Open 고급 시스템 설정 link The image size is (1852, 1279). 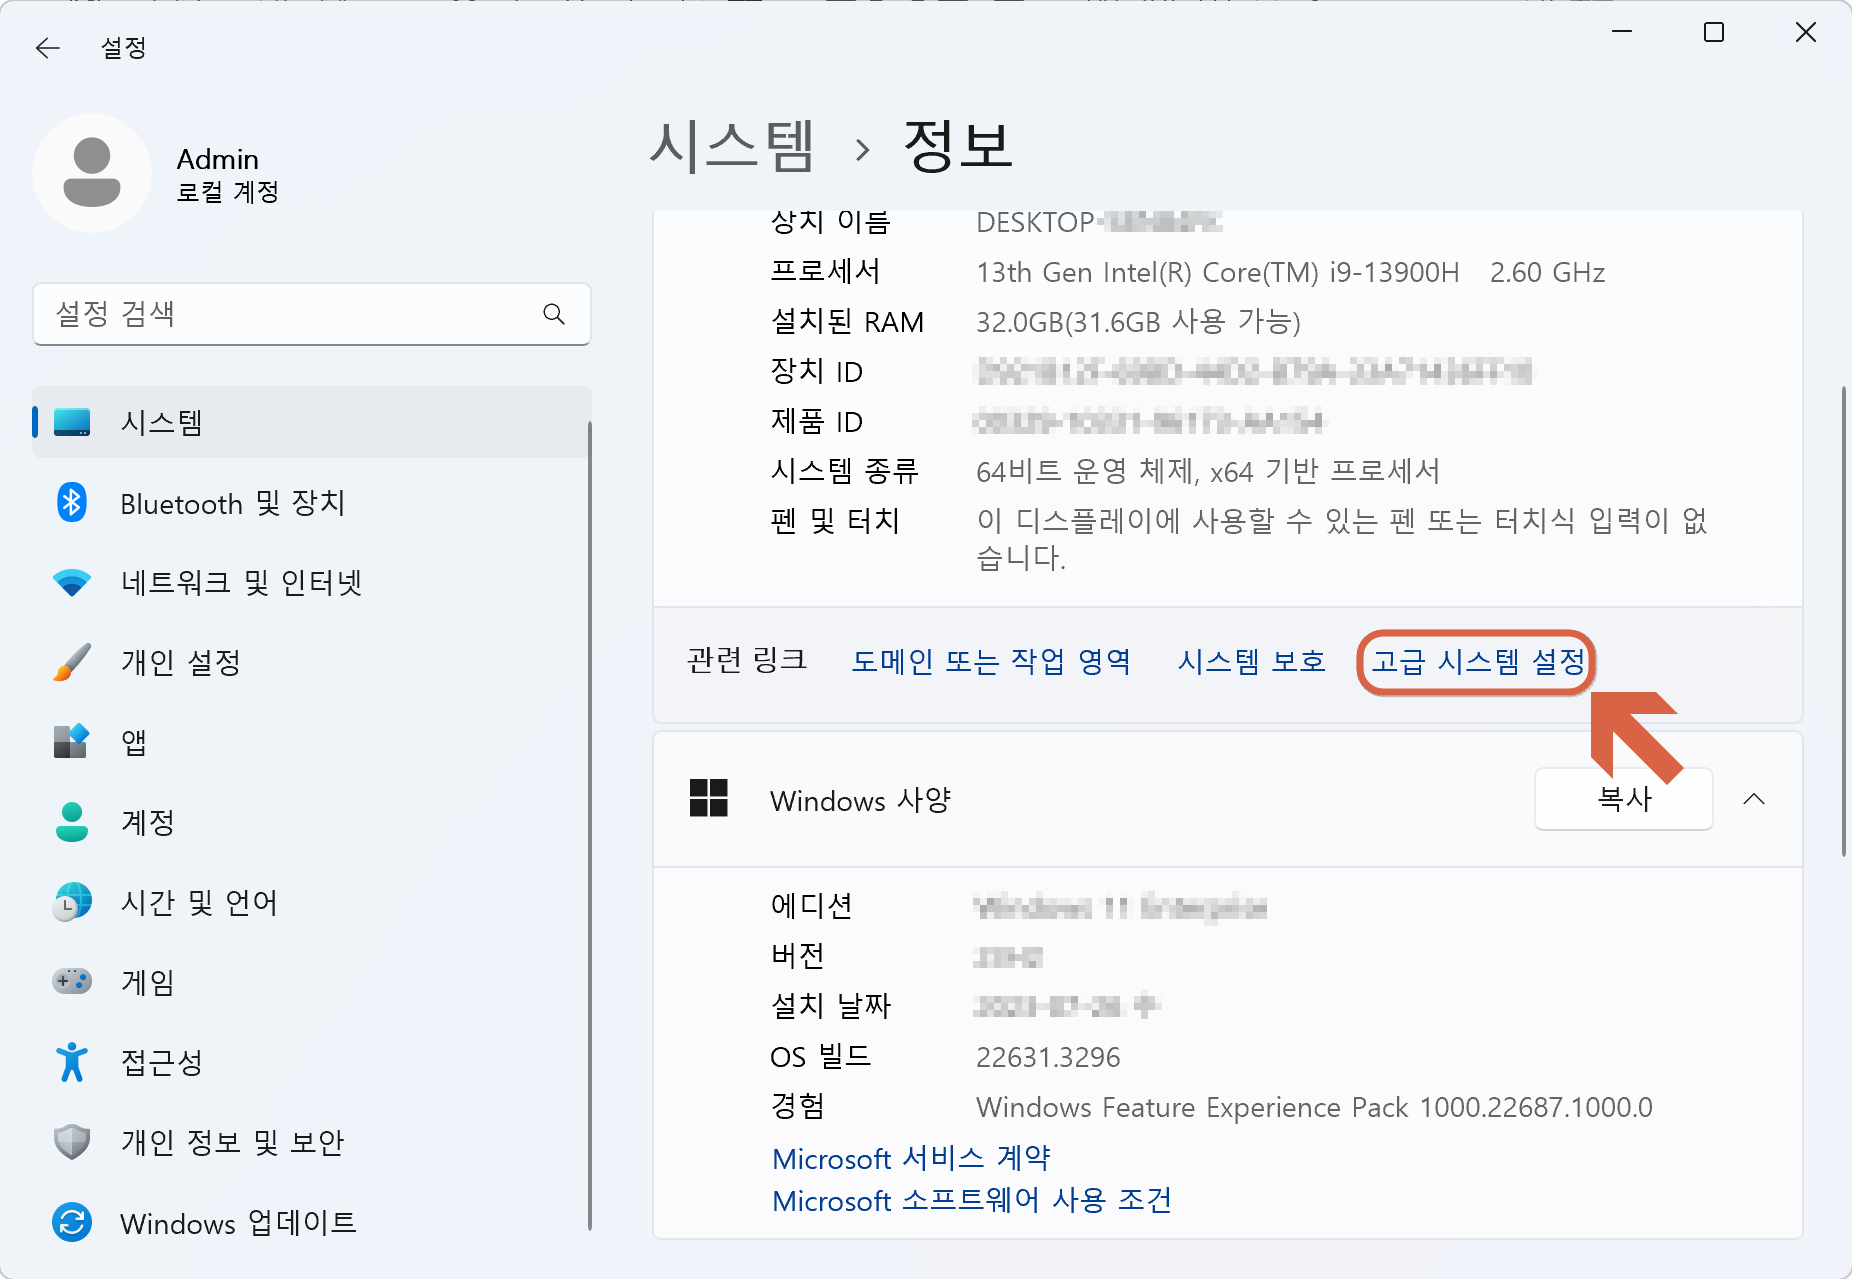[x=1478, y=661]
